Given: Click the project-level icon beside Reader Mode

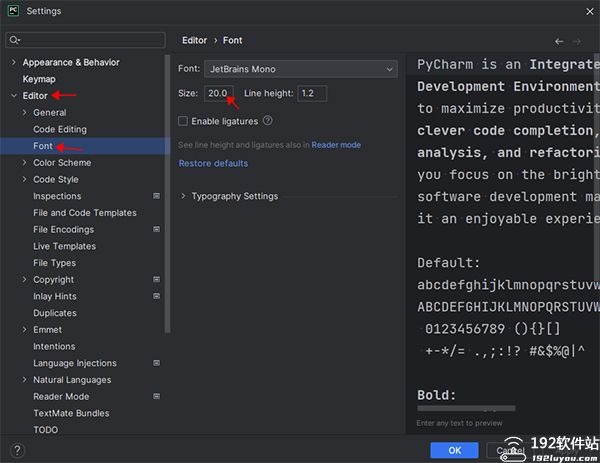Looking at the screenshot, I should click(157, 396).
